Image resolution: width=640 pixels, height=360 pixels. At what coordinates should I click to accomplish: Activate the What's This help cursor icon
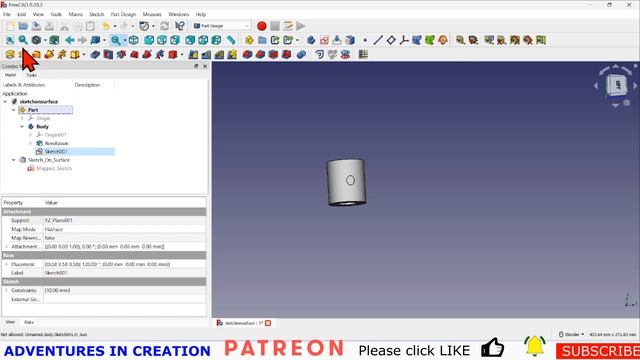tap(180, 26)
